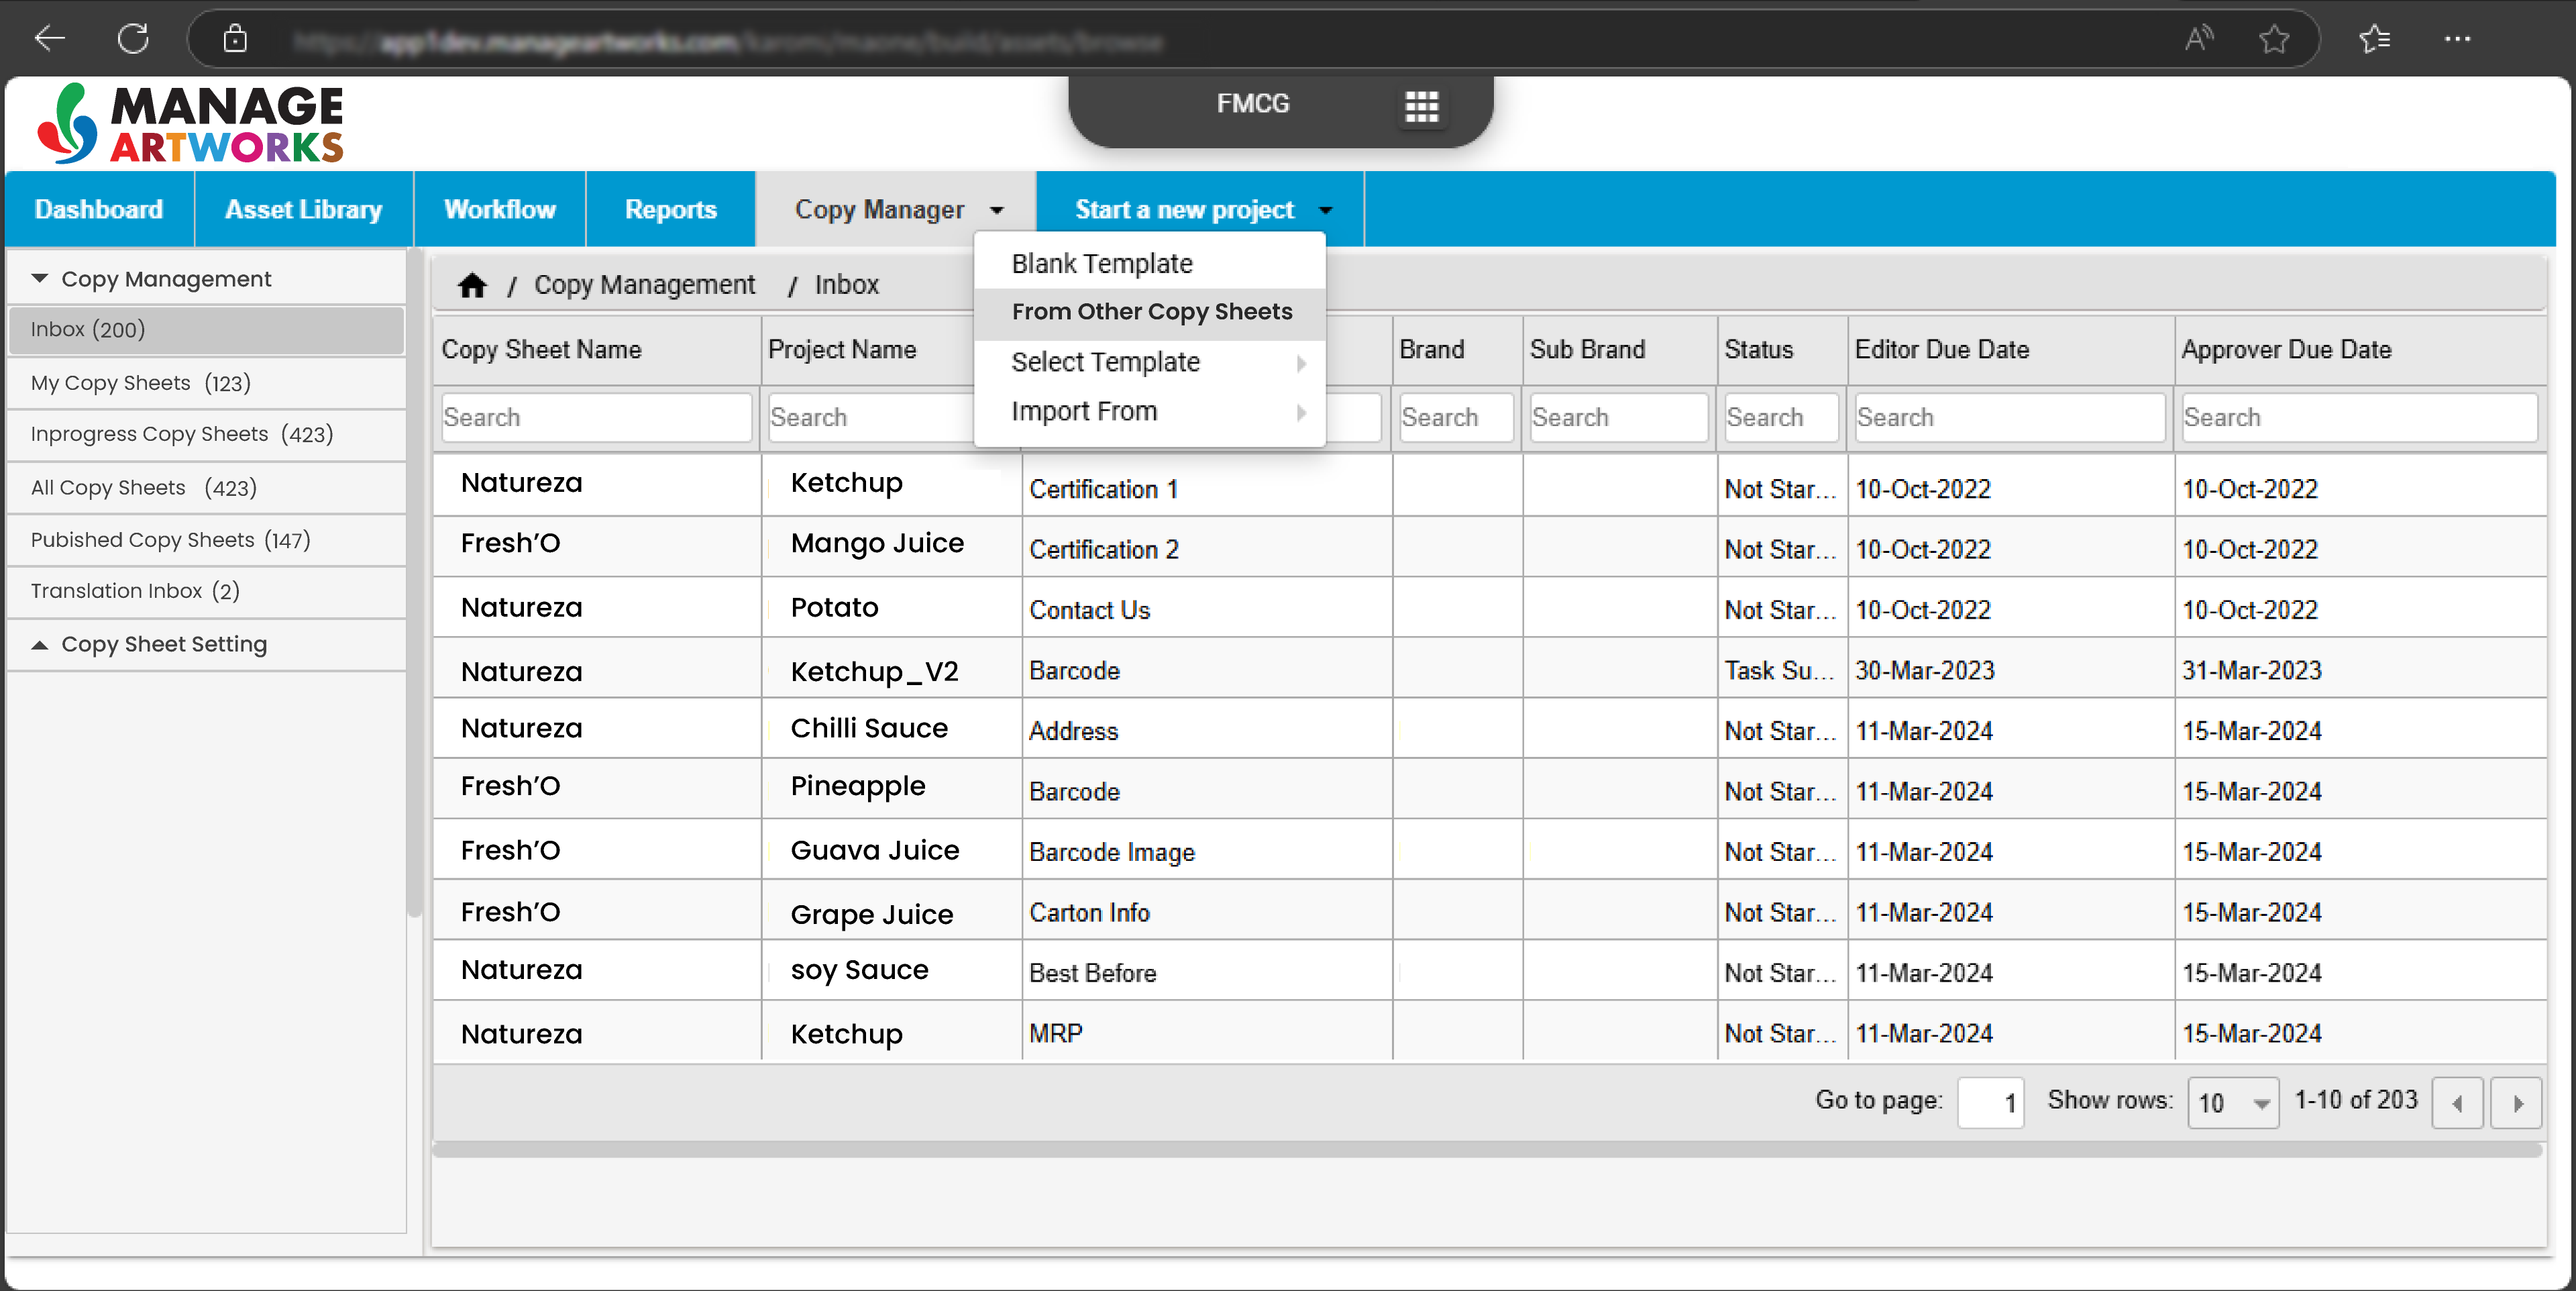Click the Approver Due Date search field
The width and height of the screenshot is (2576, 1291).
click(x=2360, y=417)
